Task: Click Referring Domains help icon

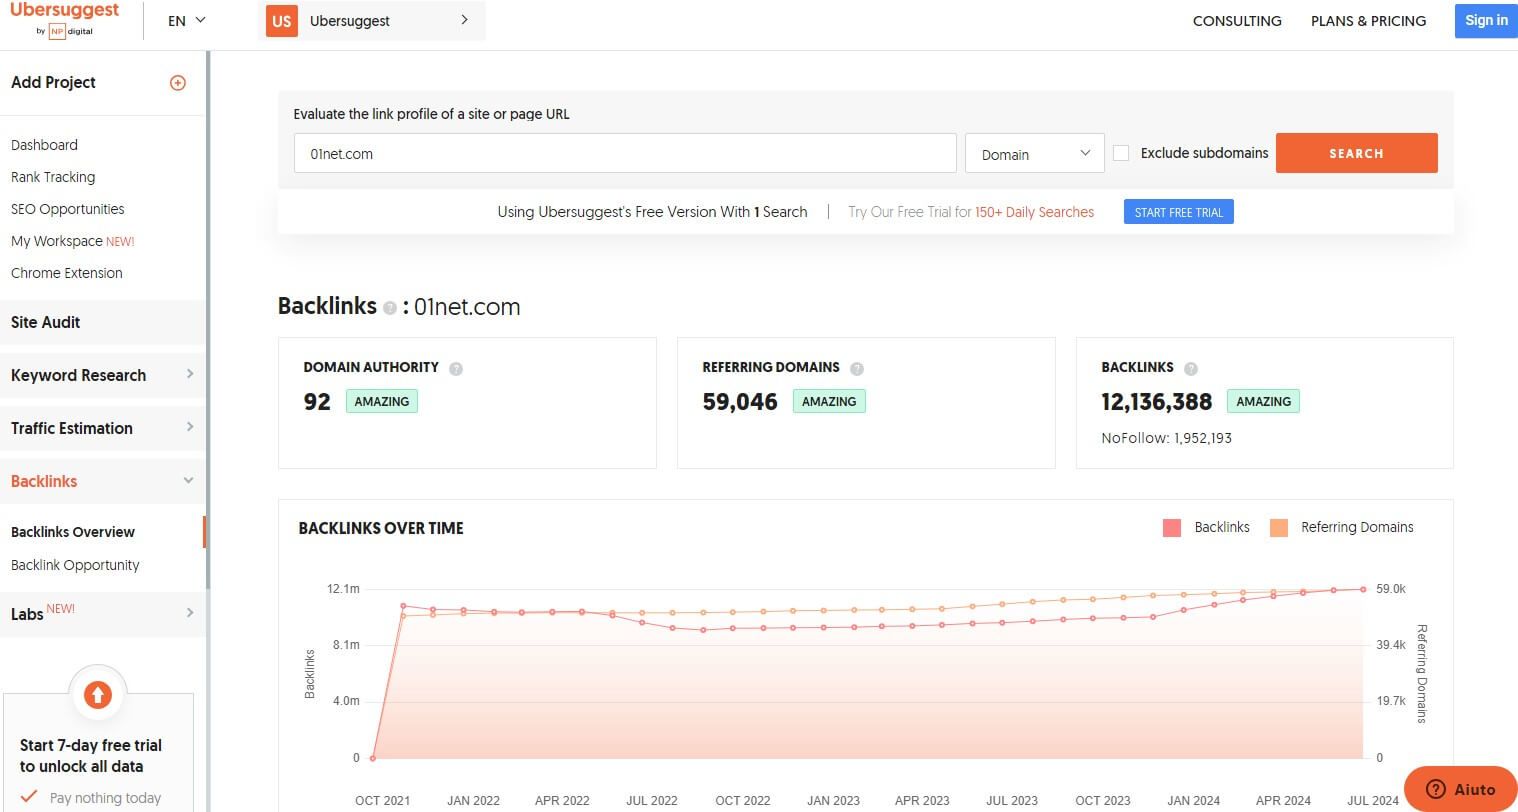Action: click(x=857, y=368)
